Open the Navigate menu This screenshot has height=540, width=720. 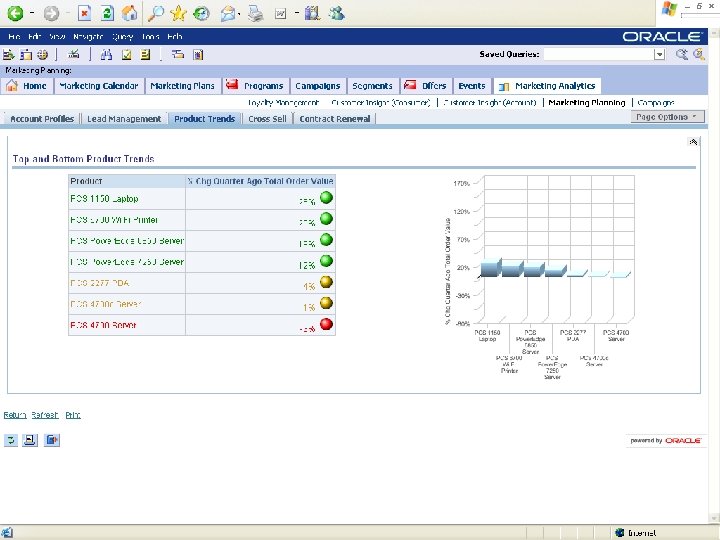pyautogui.click(x=88, y=36)
